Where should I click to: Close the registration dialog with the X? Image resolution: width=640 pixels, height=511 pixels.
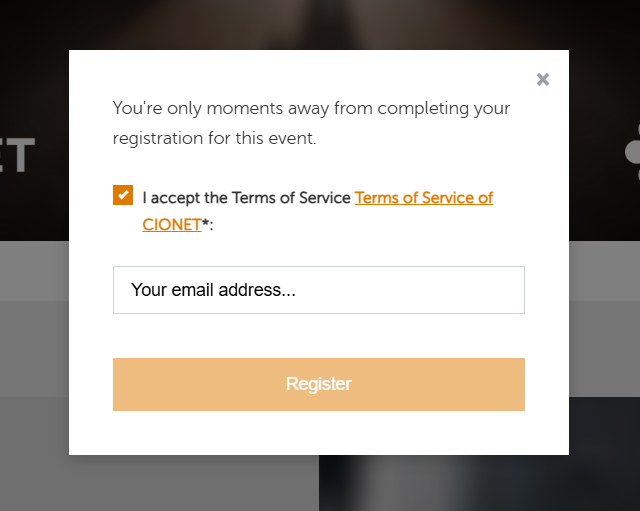[x=543, y=80]
